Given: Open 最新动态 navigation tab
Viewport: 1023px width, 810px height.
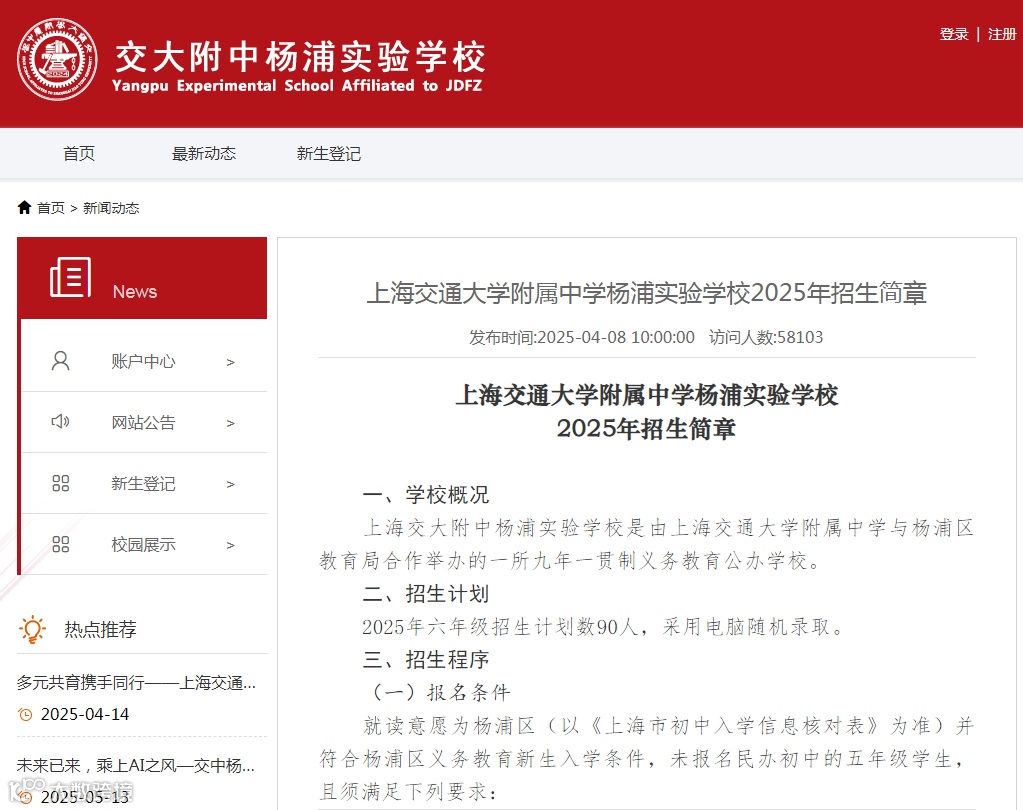Looking at the screenshot, I should point(204,153).
